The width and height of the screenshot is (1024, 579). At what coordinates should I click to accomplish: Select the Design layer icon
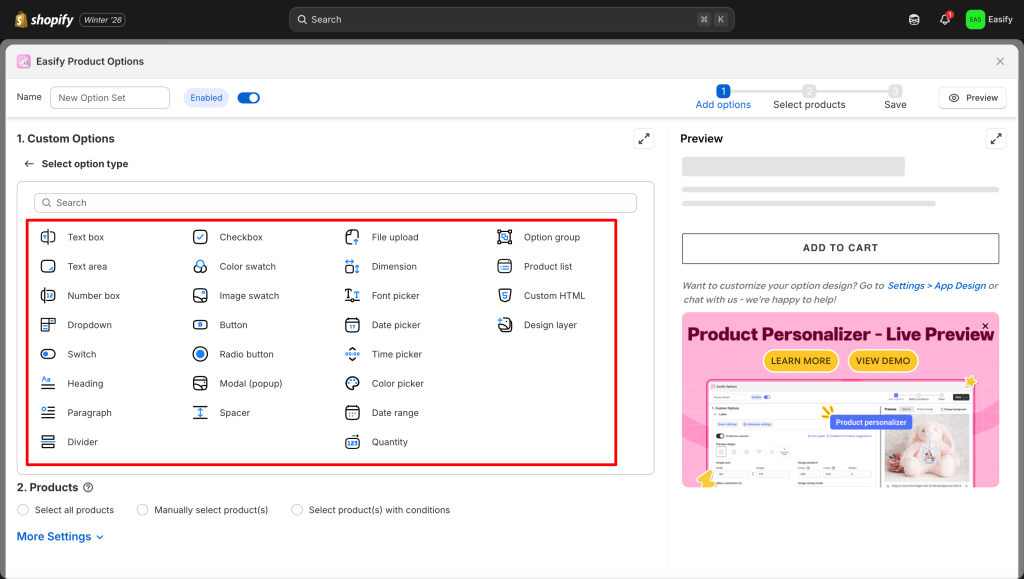click(505, 325)
